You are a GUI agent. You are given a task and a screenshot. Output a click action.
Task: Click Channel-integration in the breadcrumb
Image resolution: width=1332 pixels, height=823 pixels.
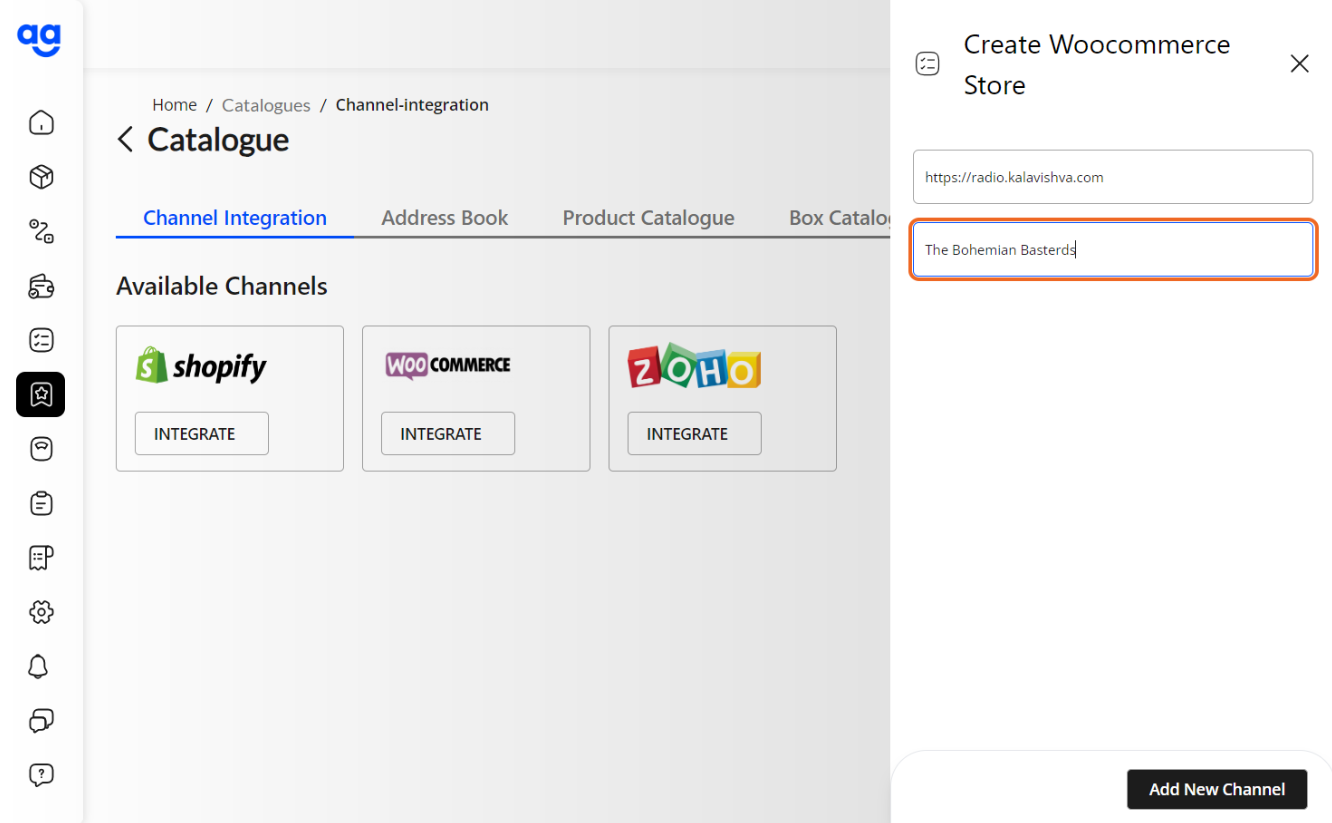[x=412, y=105]
